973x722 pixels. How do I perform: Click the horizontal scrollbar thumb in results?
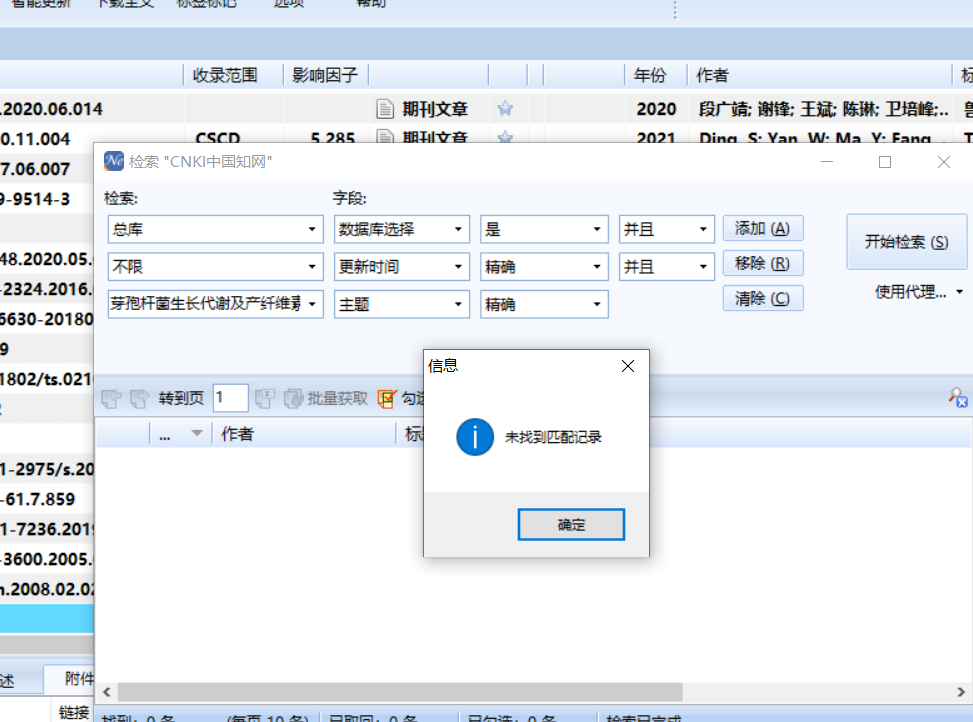[400, 692]
